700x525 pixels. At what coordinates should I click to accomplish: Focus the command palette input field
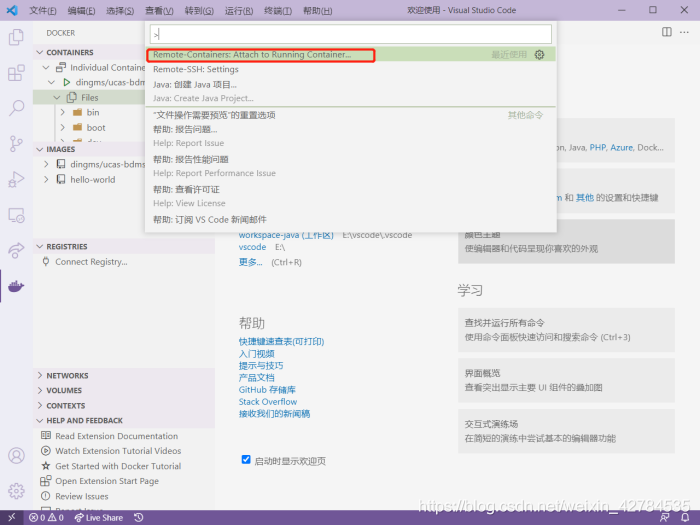tap(350, 34)
